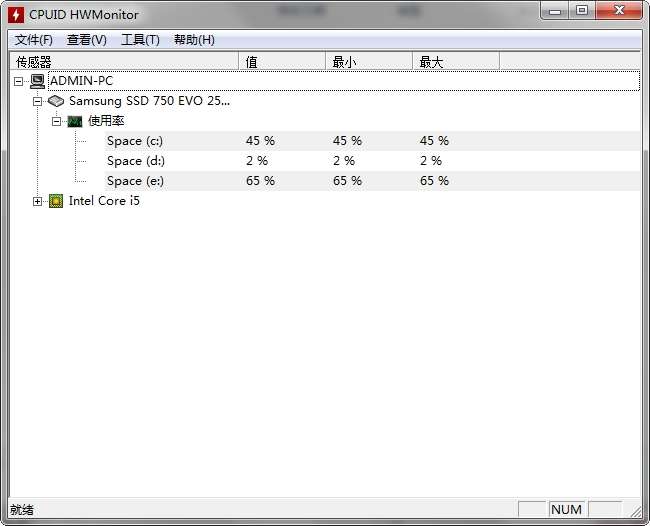Screen dimensions: 650x526
Task: Collapse the ADMIN-PC tree node
Action: point(18,81)
